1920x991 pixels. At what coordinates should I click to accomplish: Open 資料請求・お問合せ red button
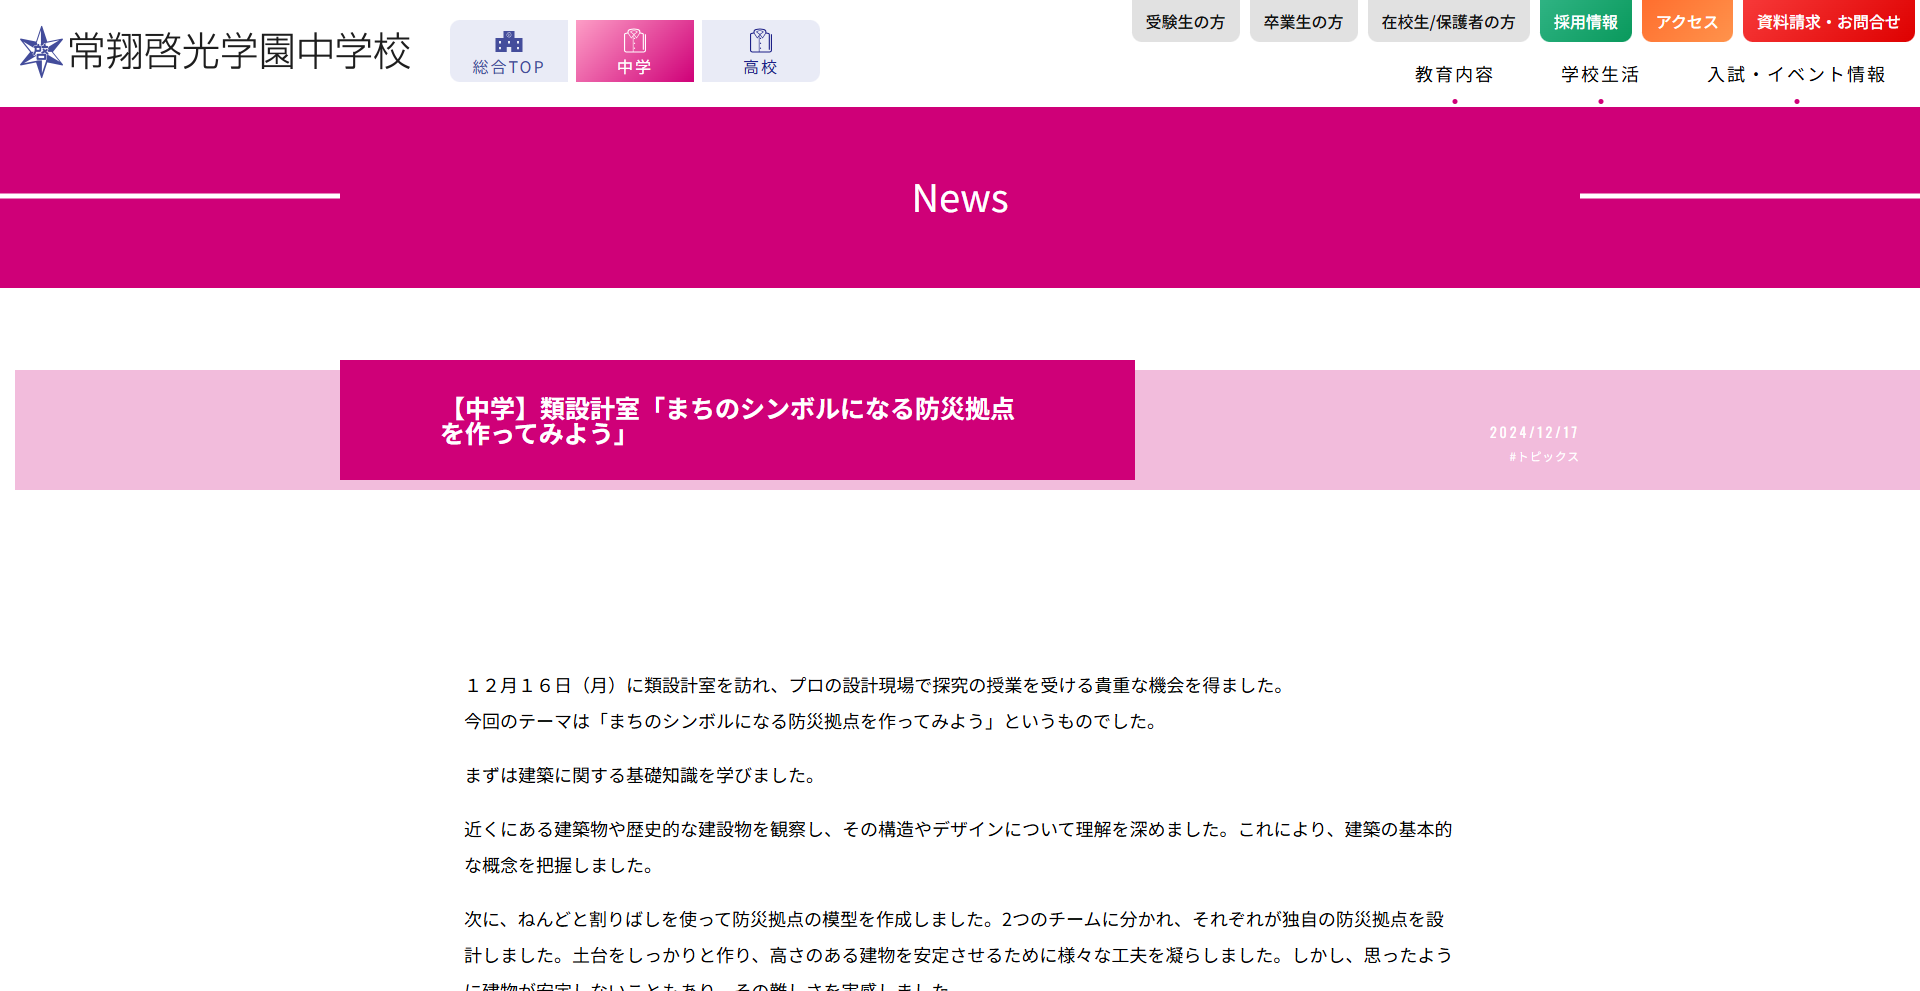1828,22
